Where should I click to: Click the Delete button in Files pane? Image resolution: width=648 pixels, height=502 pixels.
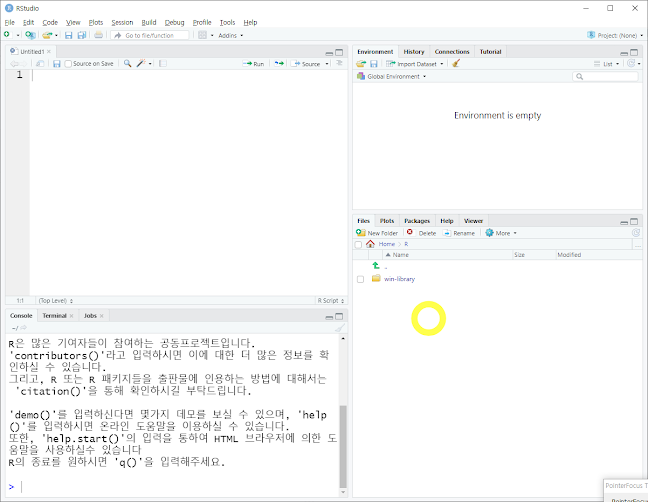[x=422, y=233]
